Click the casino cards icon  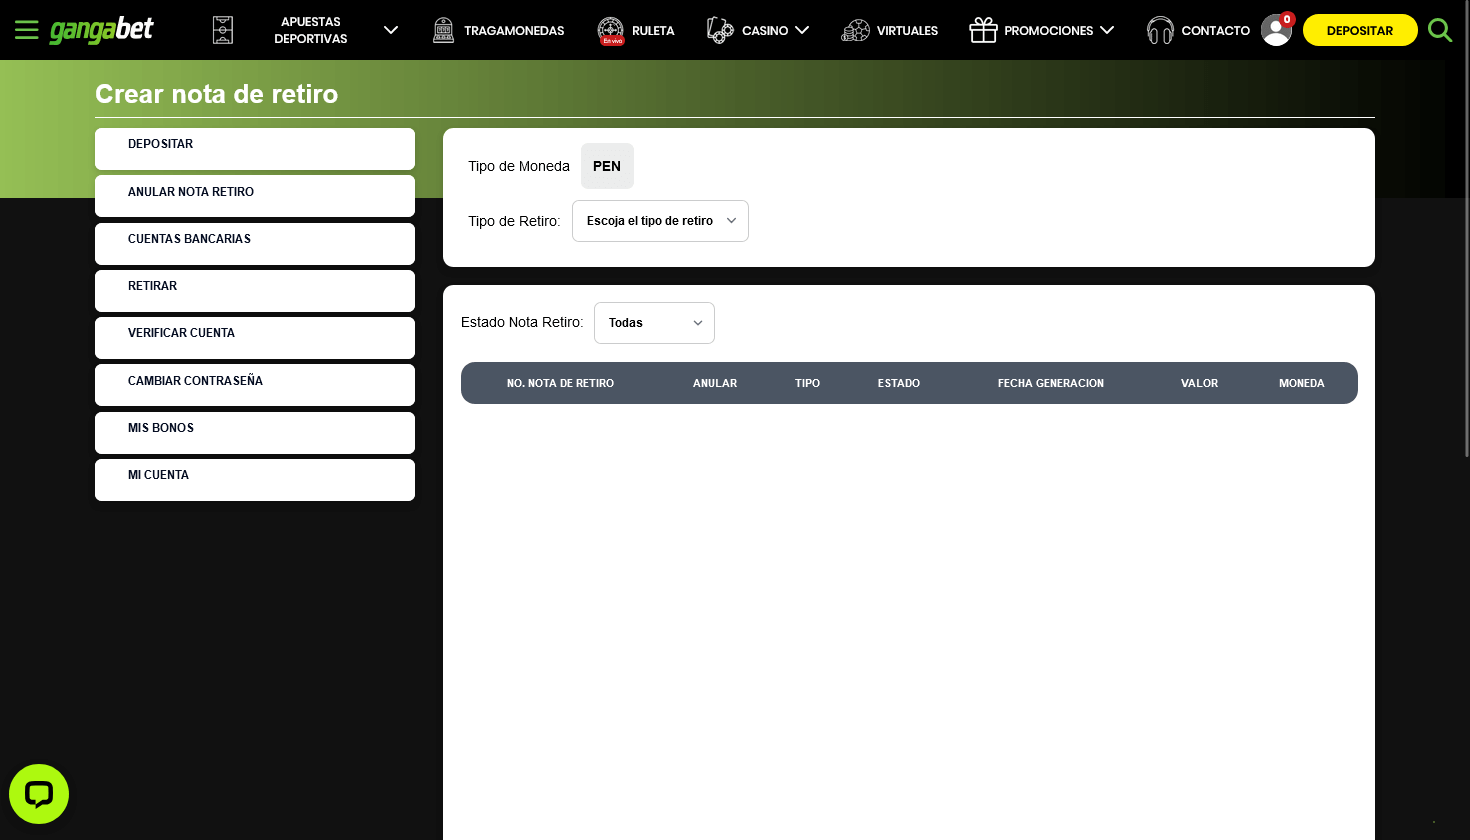(720, 30)
